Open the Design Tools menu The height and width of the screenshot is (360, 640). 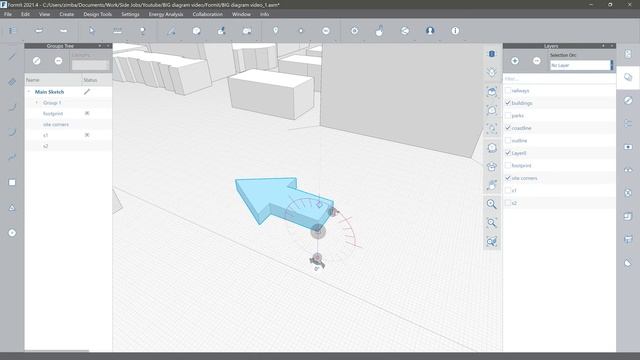98,14
